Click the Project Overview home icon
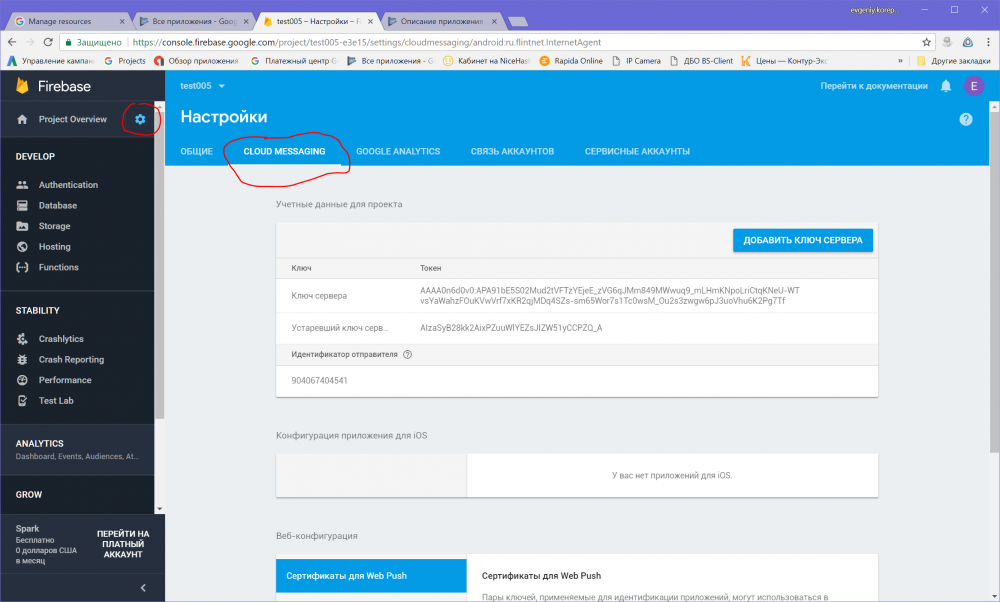The image size is (1000, 602). tap(22, 119)
